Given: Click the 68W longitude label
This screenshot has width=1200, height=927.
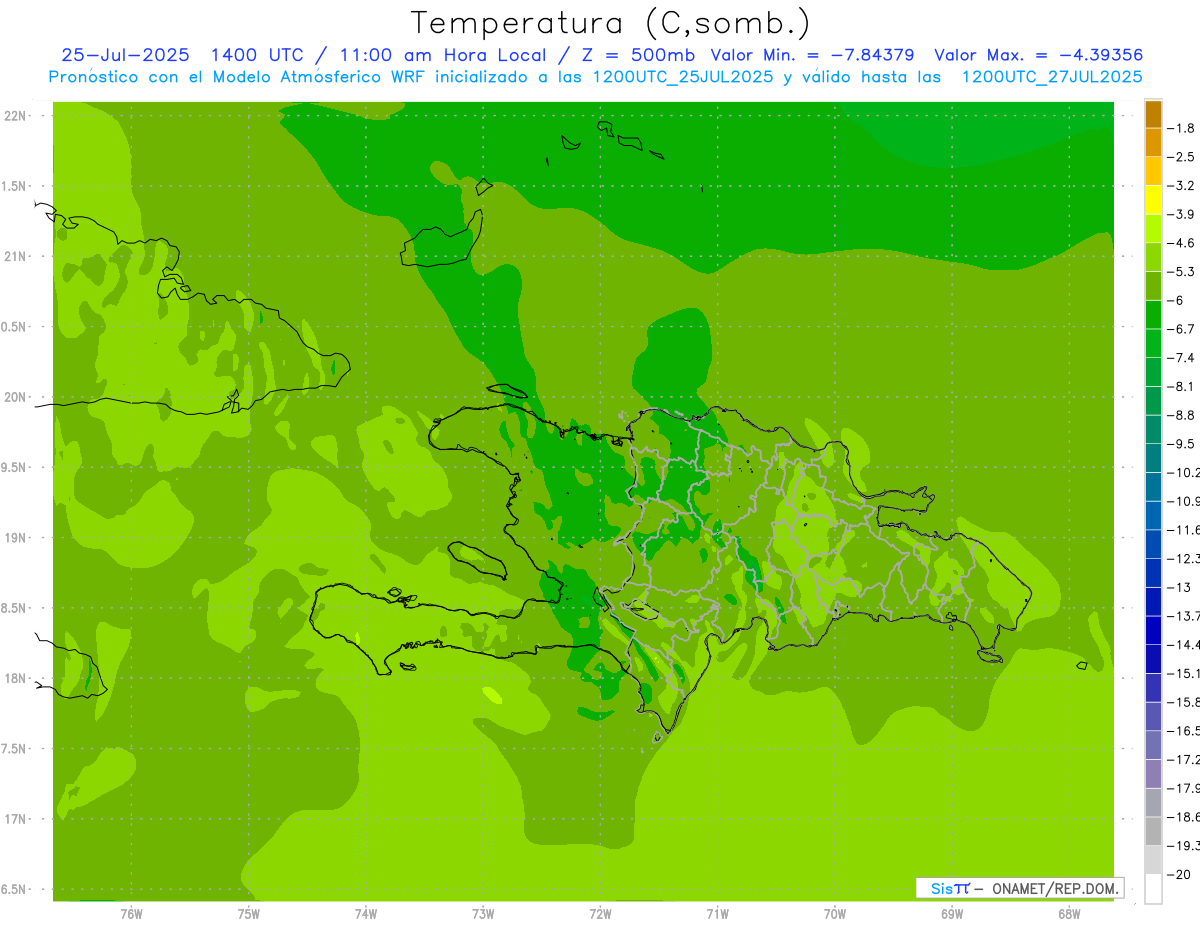Looking at the screenshot, I should [1069, 914].
